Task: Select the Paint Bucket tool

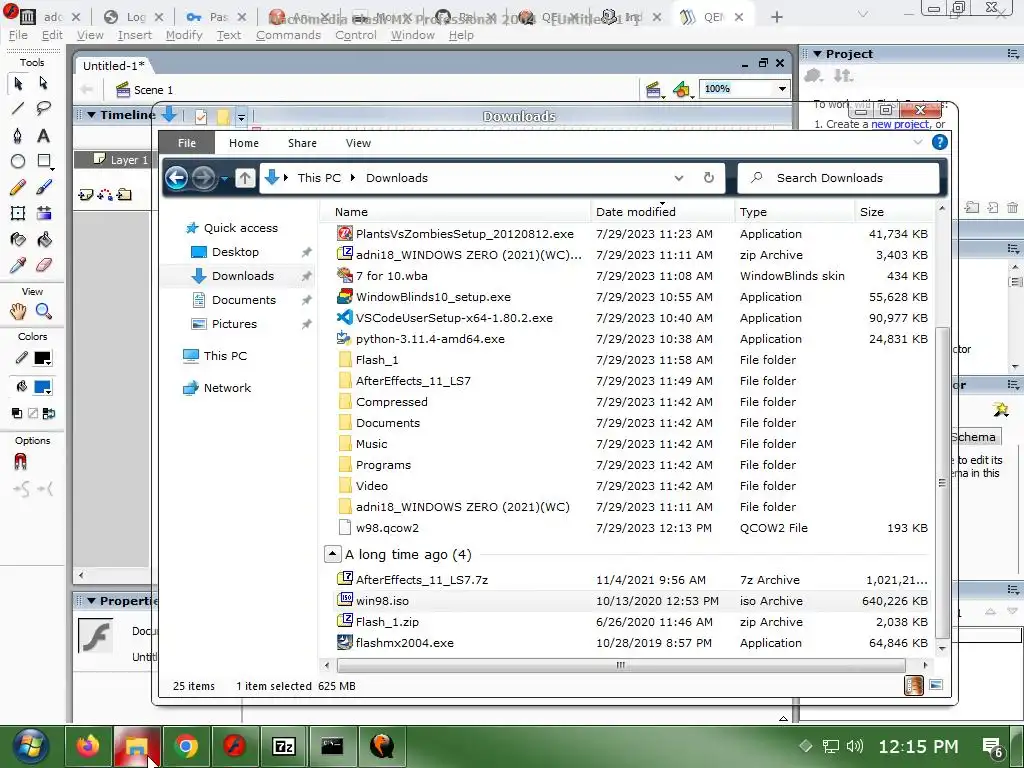Action: 44,240
